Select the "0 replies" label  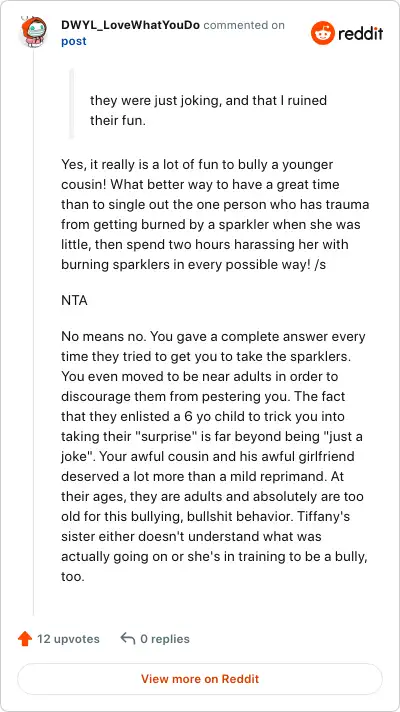(165, 639)
